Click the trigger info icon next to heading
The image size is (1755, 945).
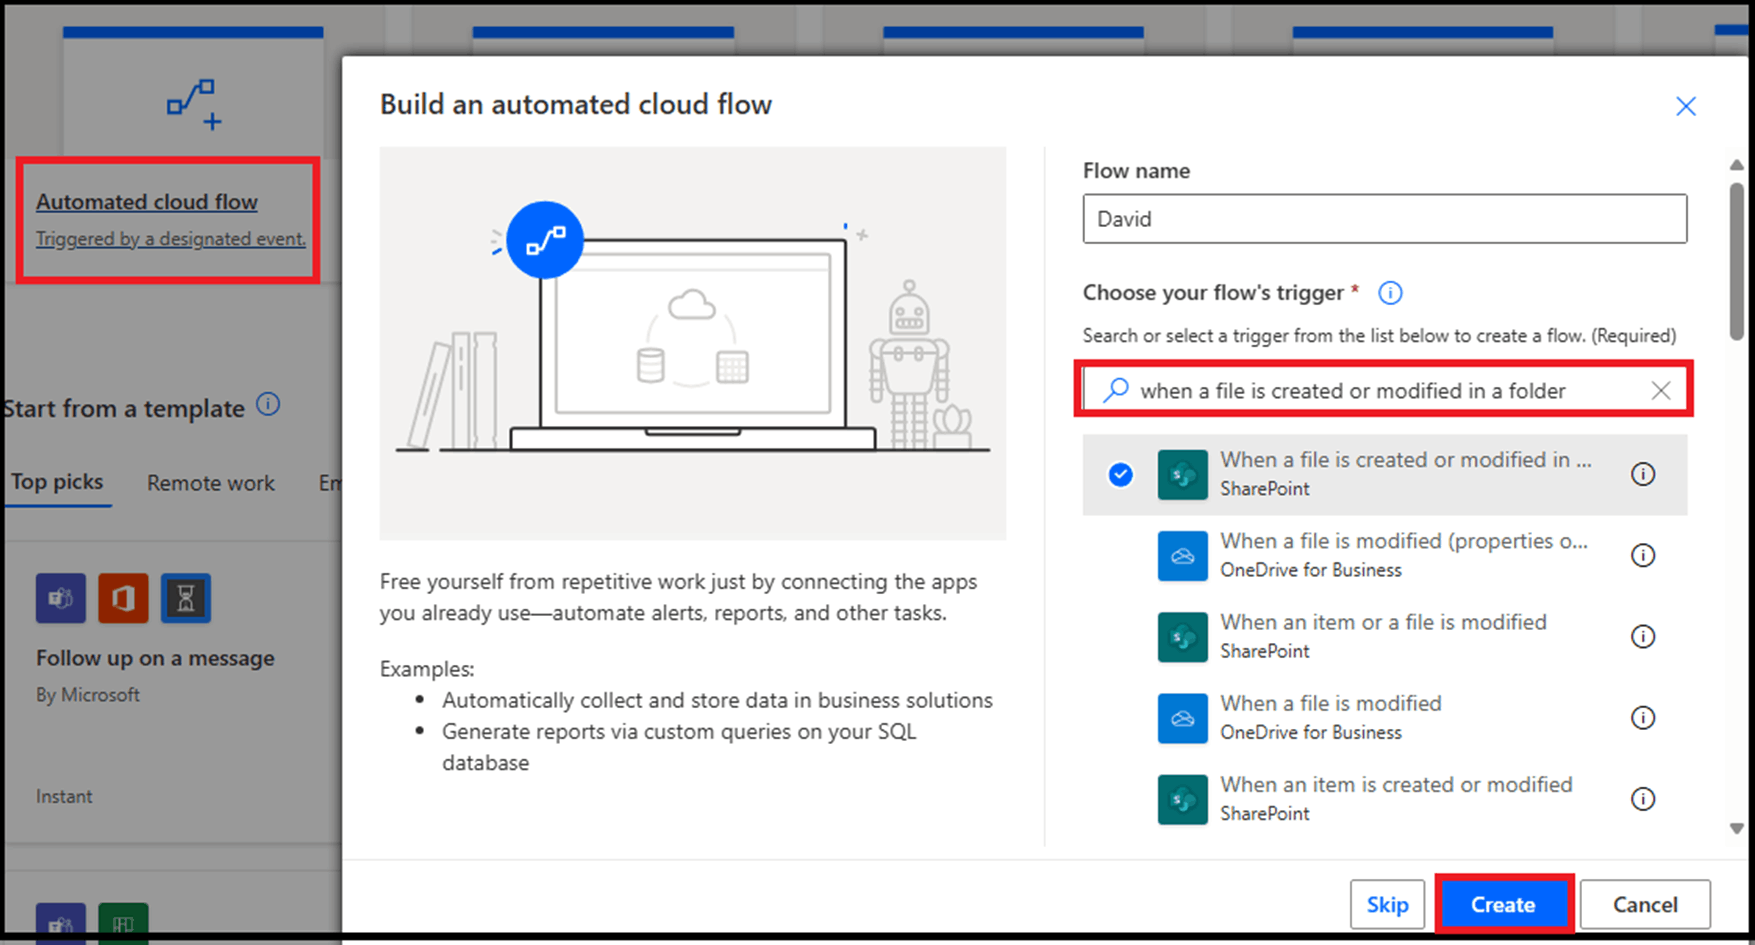coord(1390,293)
